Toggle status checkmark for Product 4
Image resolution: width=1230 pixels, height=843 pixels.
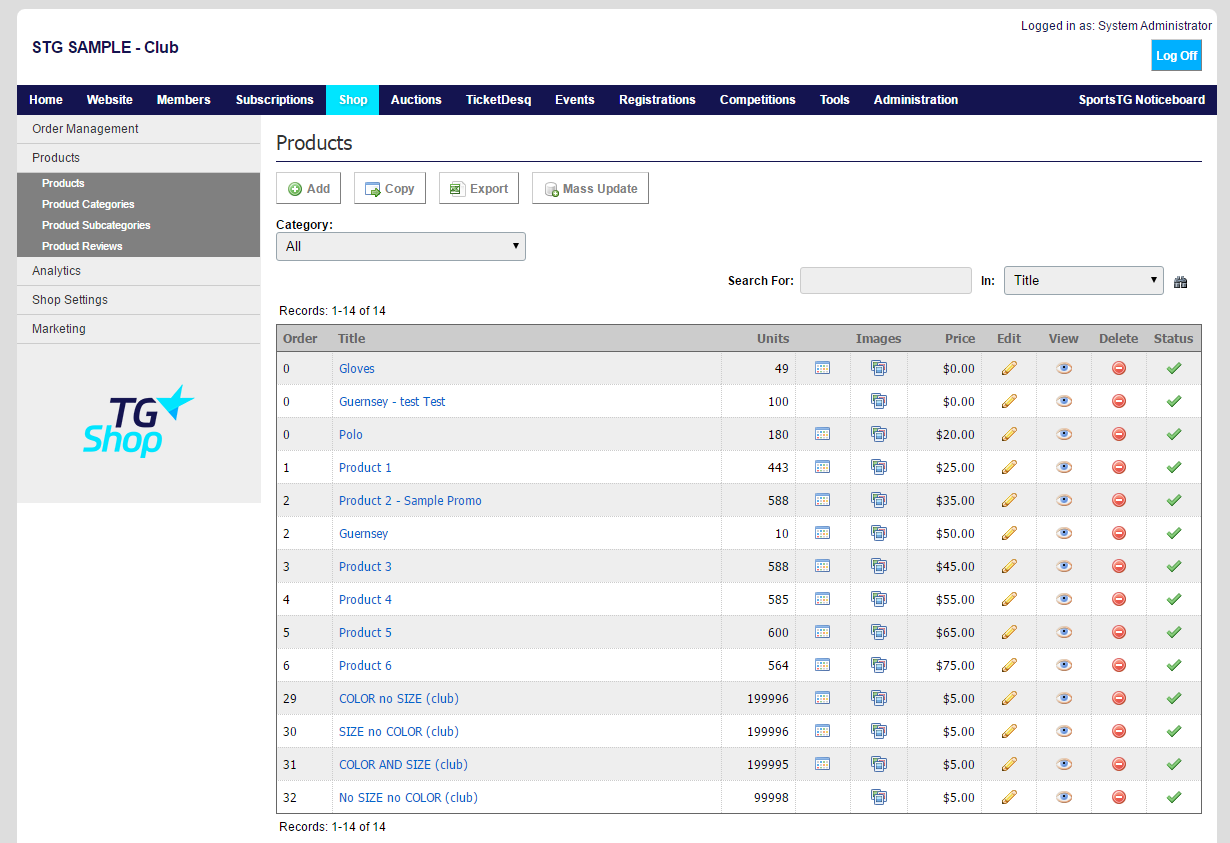[x=1173, y=599]
